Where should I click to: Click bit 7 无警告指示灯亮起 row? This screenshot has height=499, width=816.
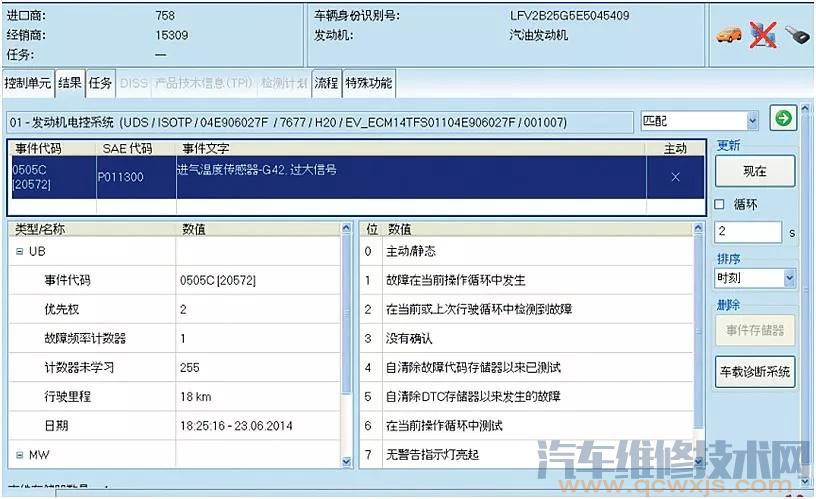point(526,455)
